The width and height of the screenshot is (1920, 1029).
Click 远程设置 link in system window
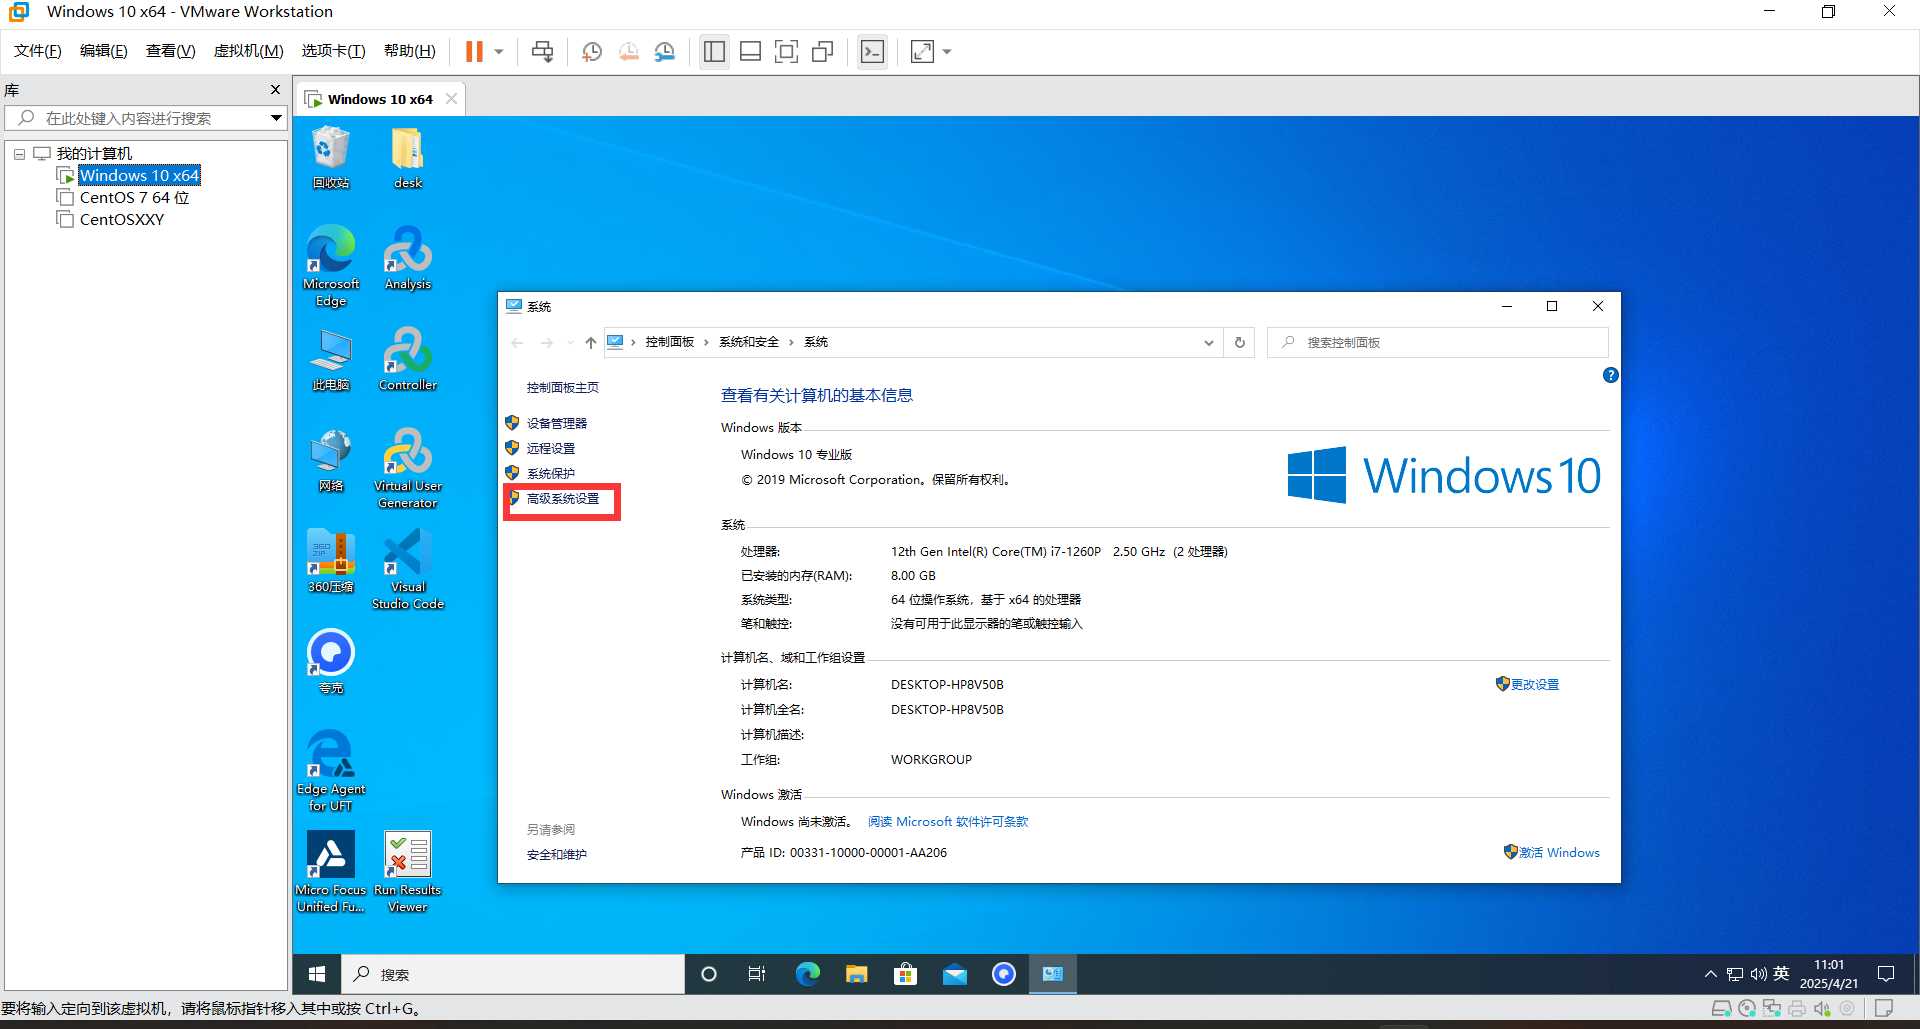[x=550, y=449]
